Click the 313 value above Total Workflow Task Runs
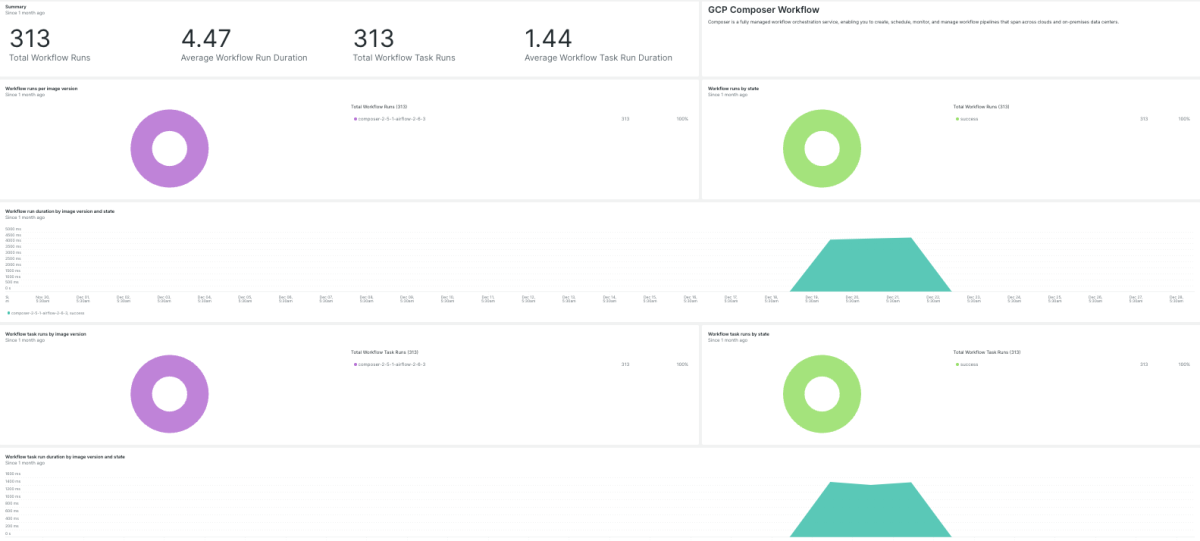Image resolution: width=1200 pixels, height=541 pixels. pos(374,39)
